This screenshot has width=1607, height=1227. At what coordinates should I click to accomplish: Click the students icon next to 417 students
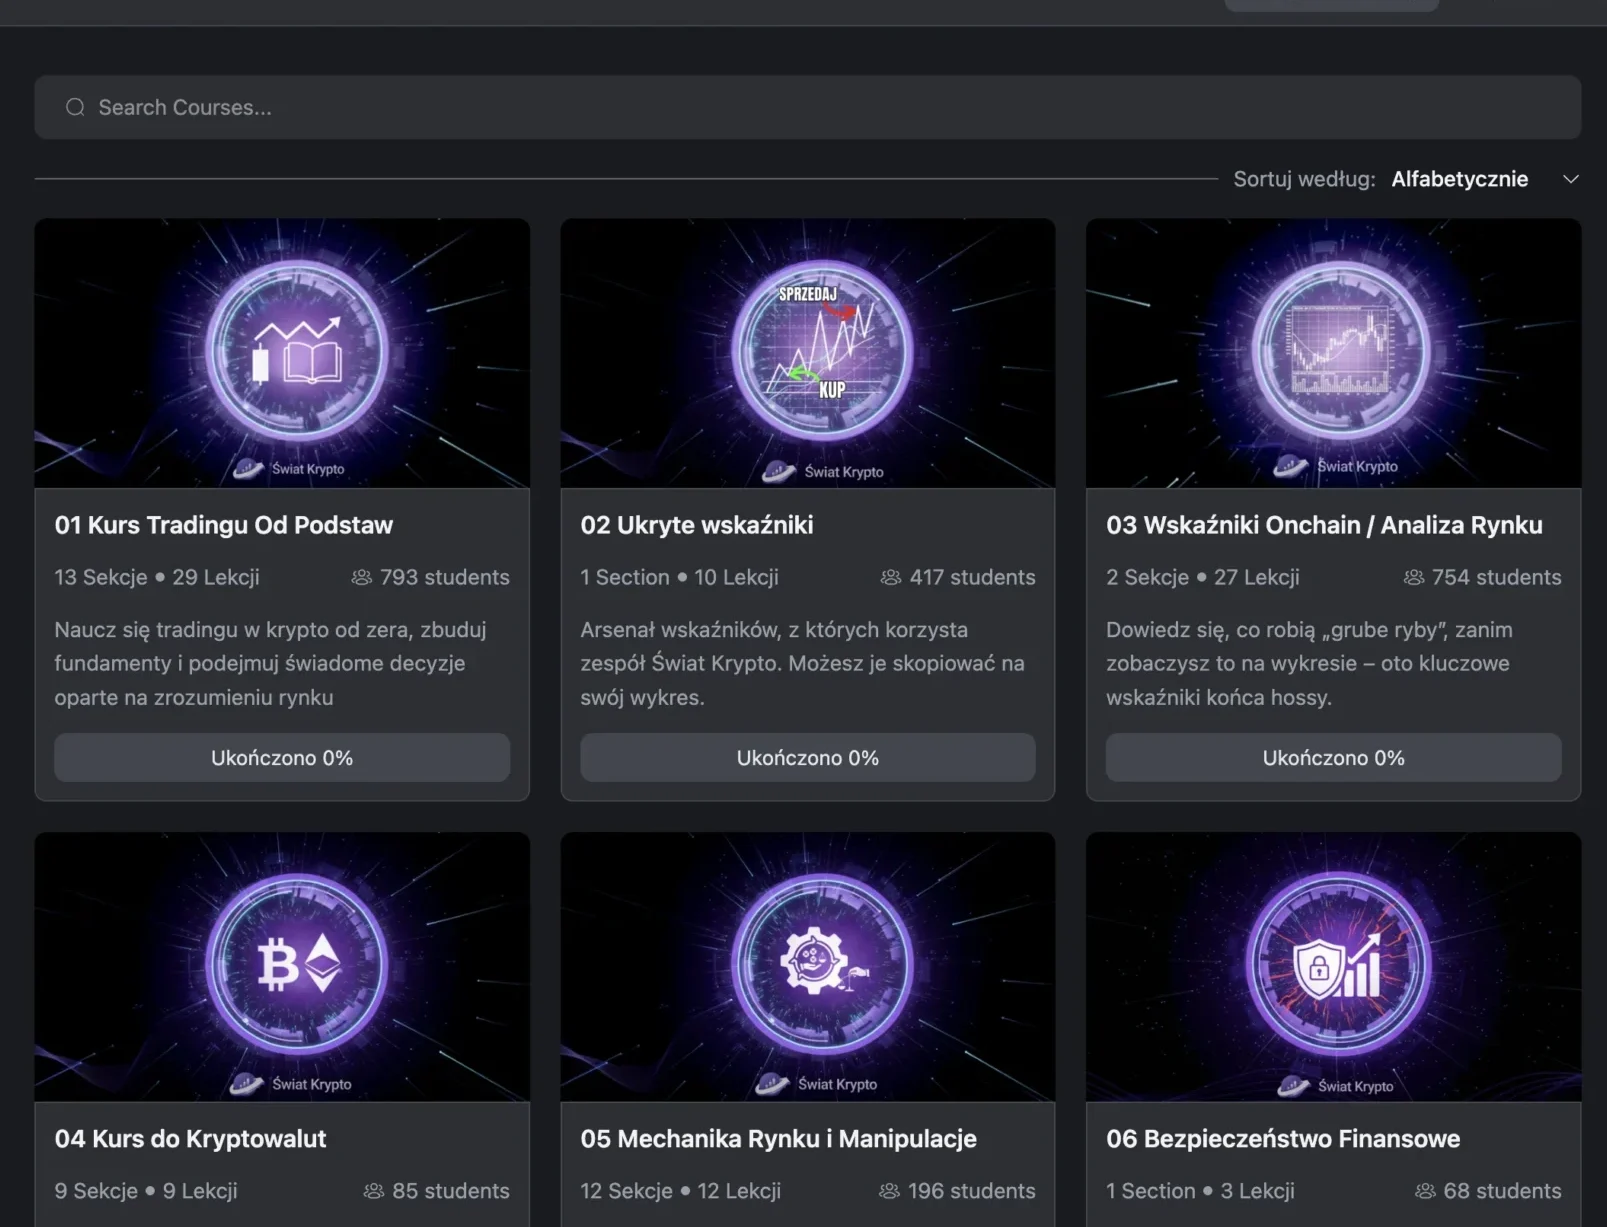click(890, 577)
